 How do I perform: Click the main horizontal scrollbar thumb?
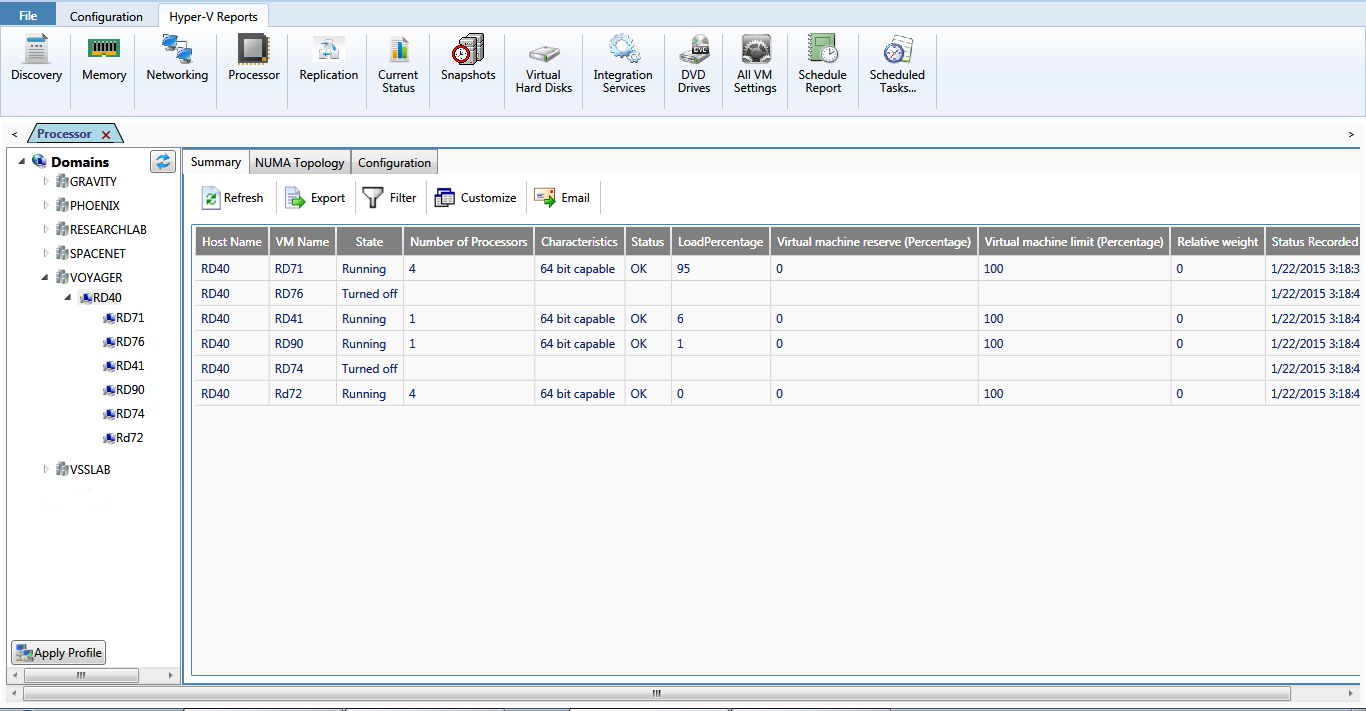[x=656, y=692]
